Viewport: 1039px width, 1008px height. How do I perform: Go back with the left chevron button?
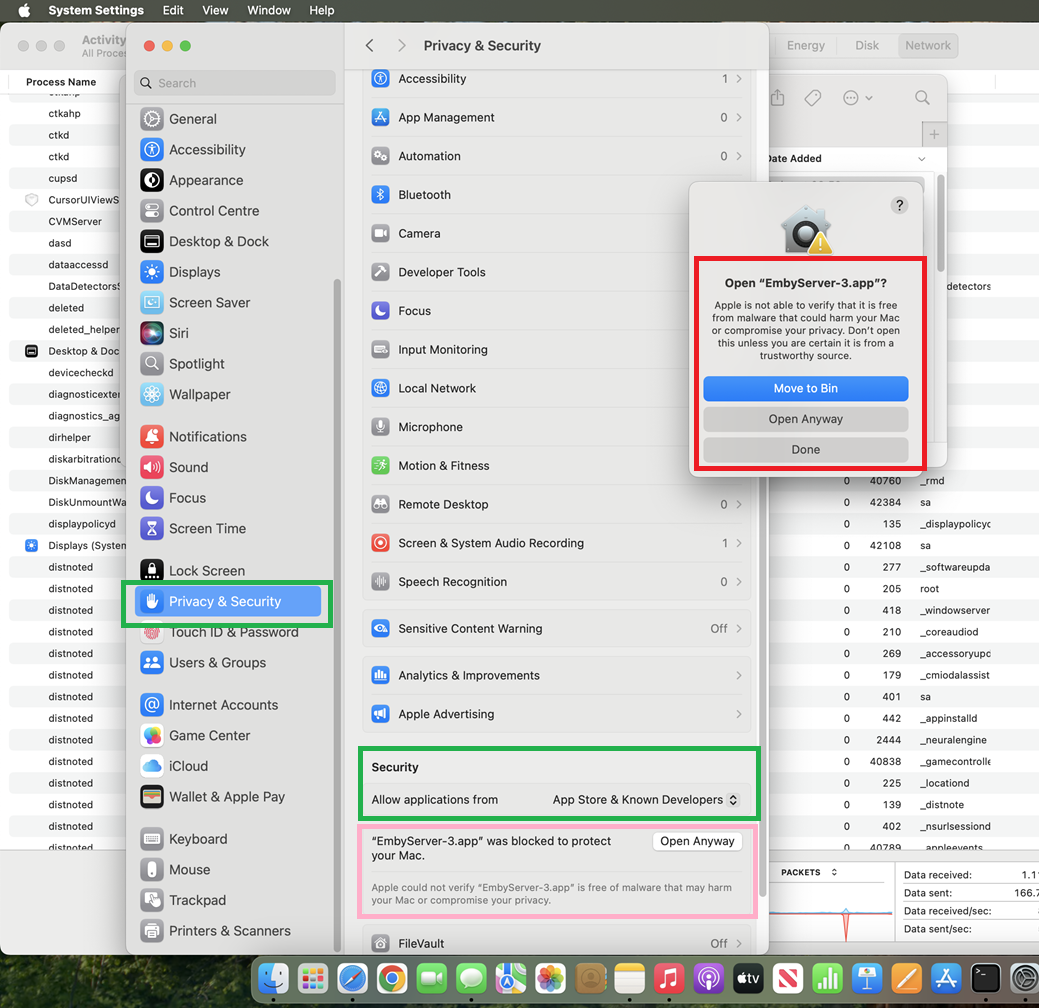(x=370, y=46)
